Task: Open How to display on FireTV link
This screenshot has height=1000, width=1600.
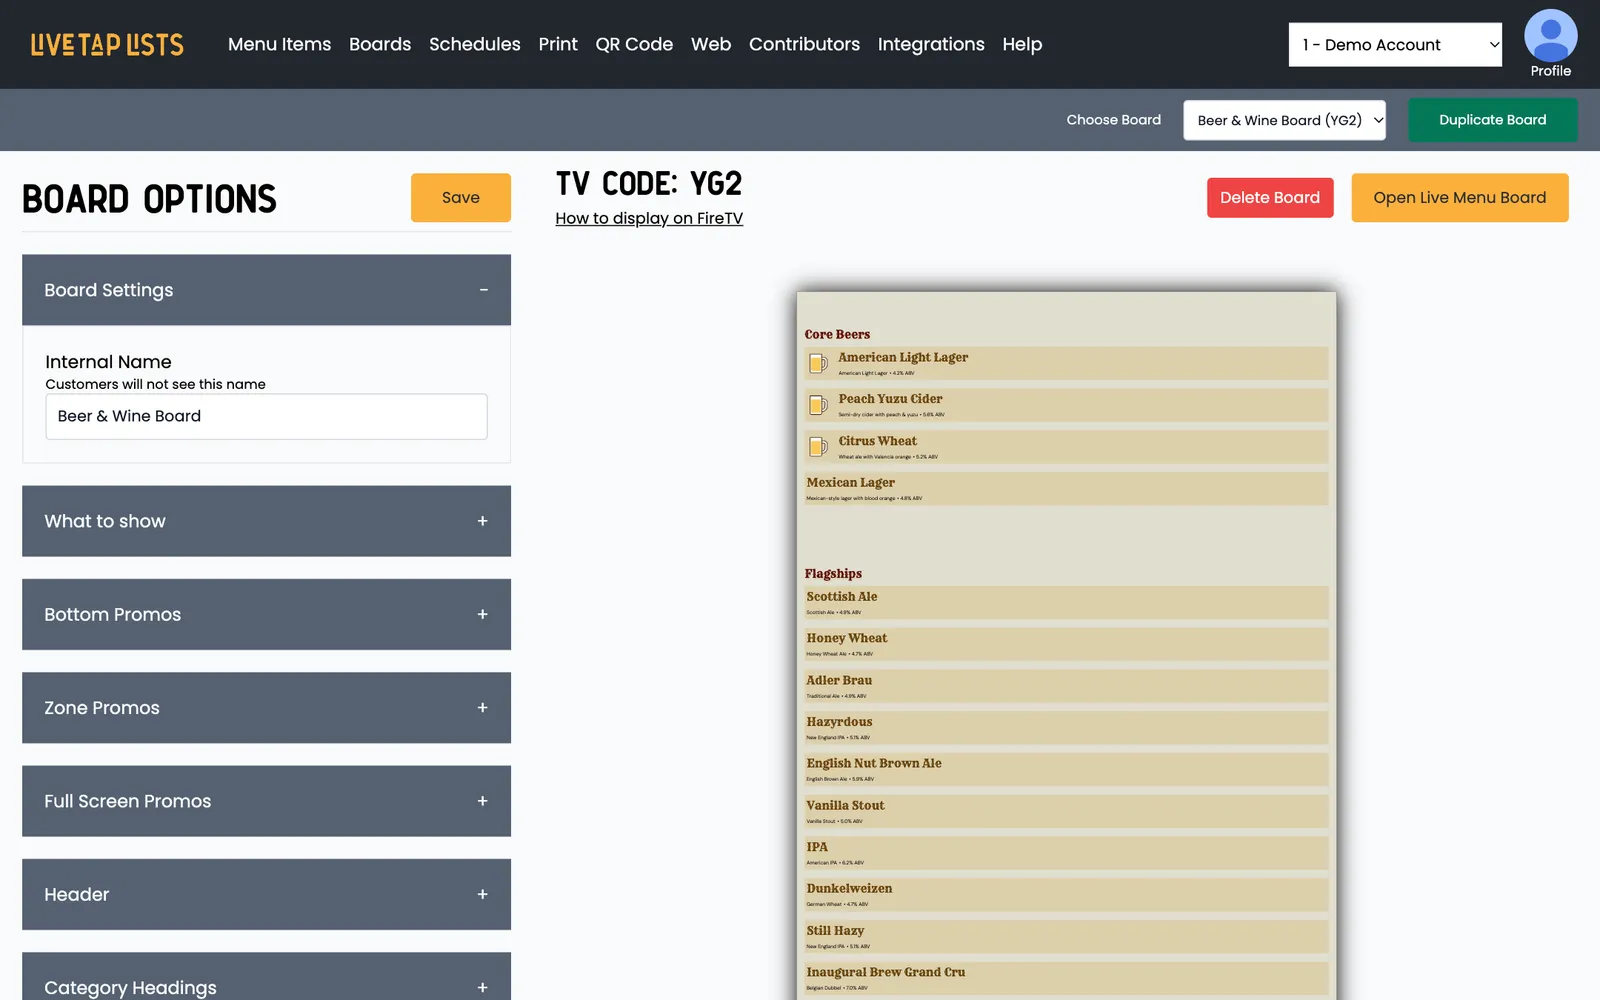Action: (x=649, y=218)
